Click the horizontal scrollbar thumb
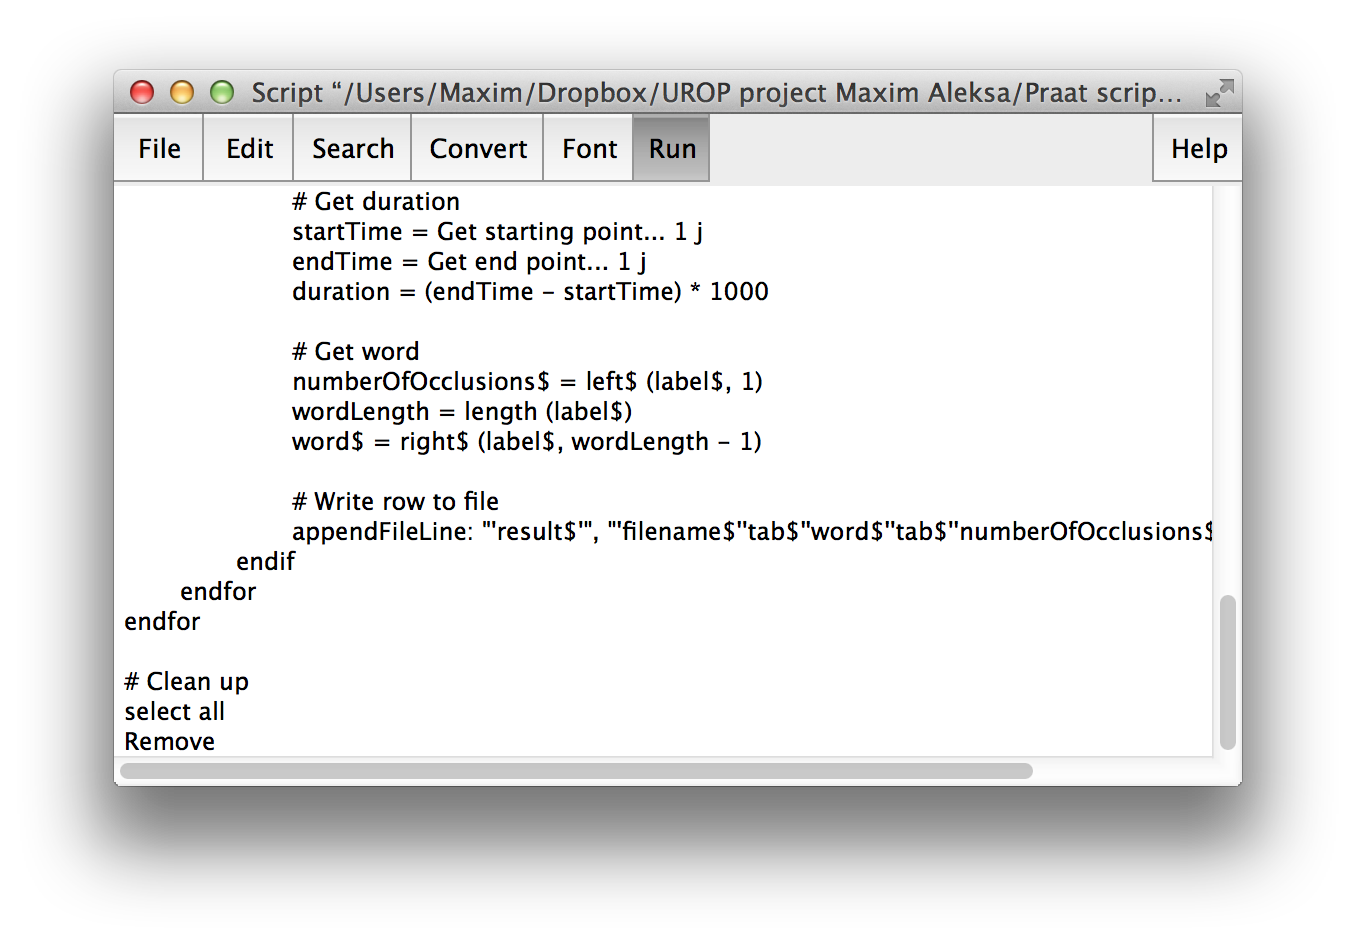Image resolution: width=1356 pixels, height=944 pixels. pyautogui.click(x=576, y=771)
